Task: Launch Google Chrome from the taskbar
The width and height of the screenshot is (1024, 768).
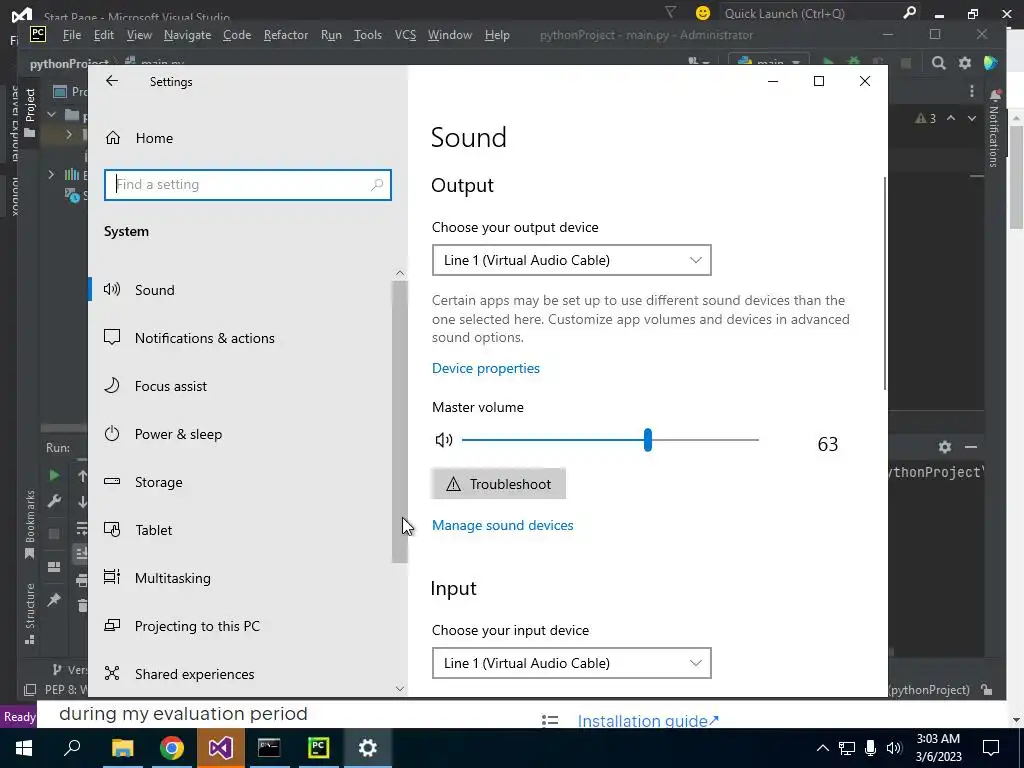Action: [172, 748]
